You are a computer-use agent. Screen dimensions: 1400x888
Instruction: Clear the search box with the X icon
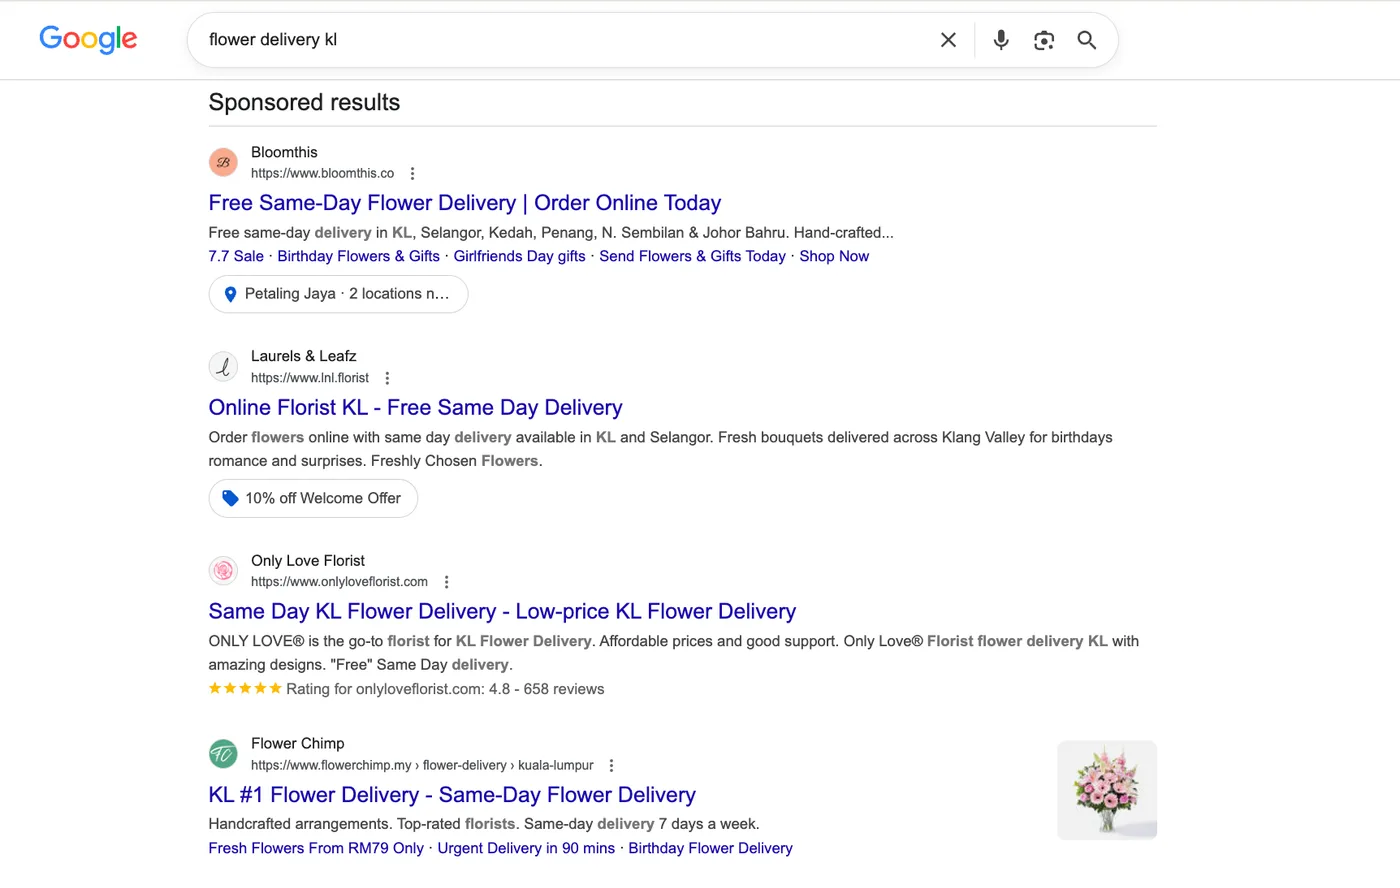948,40
